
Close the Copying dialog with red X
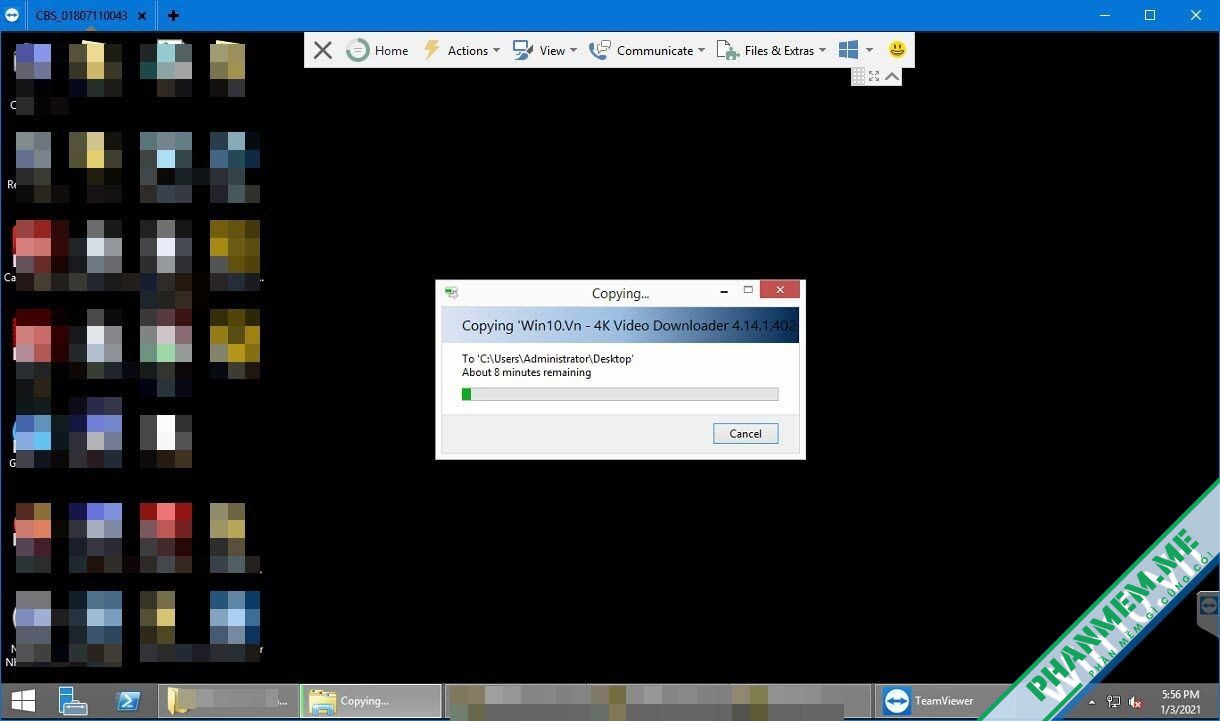[x=779, y=290]
